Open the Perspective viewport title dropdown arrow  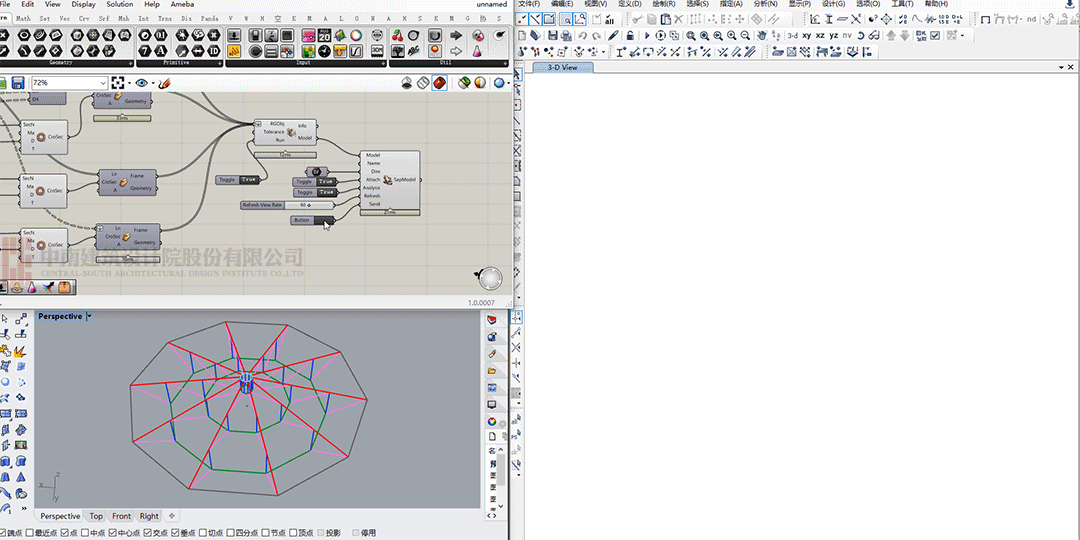pos(89,316)
